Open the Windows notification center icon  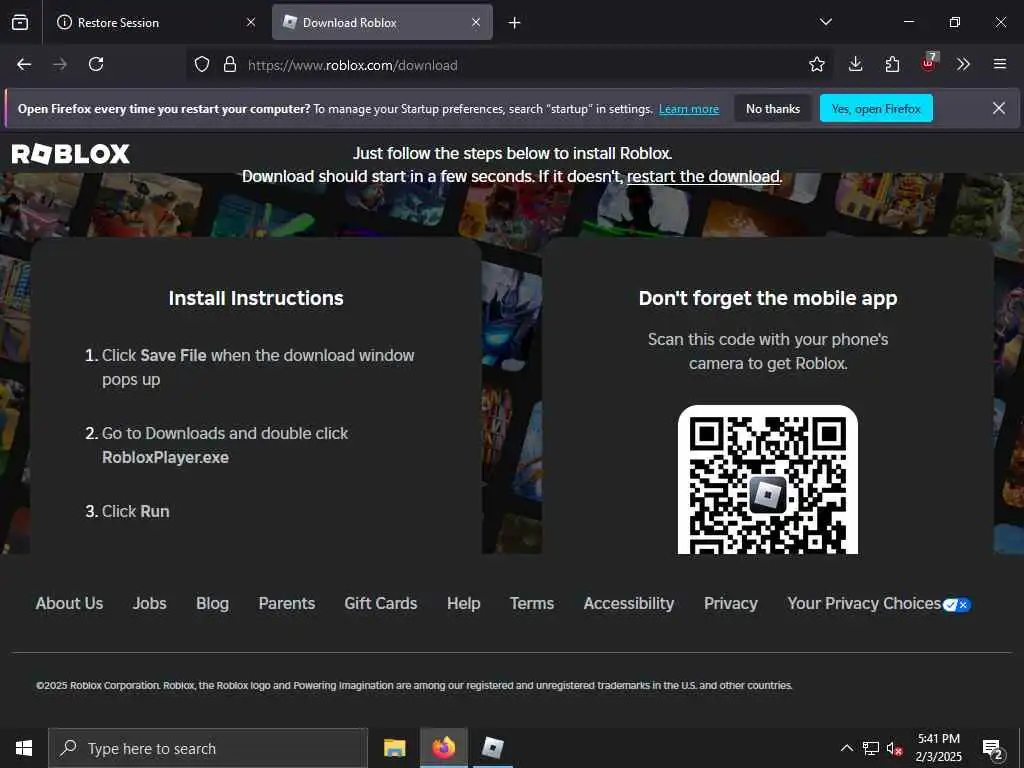(993, 749)
